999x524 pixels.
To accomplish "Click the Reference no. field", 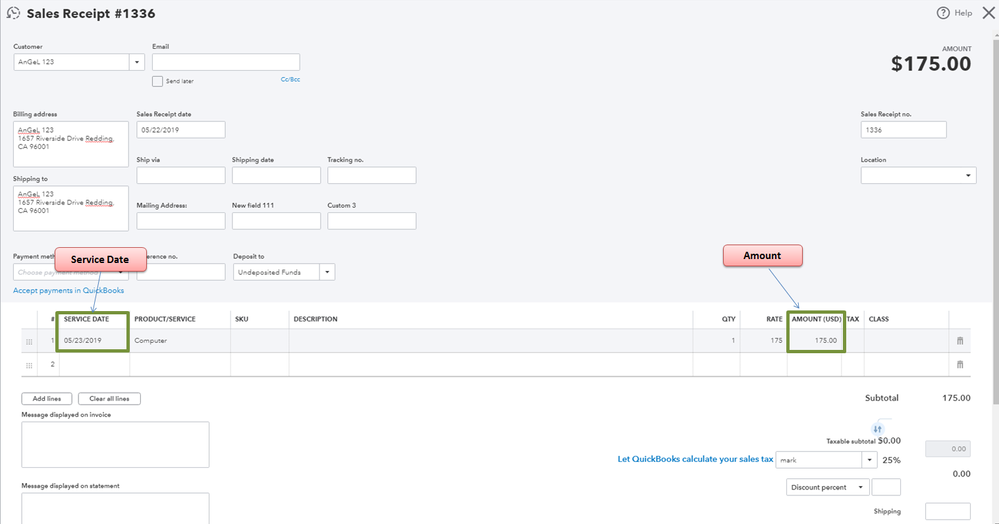I will click(x=181, y=272).
